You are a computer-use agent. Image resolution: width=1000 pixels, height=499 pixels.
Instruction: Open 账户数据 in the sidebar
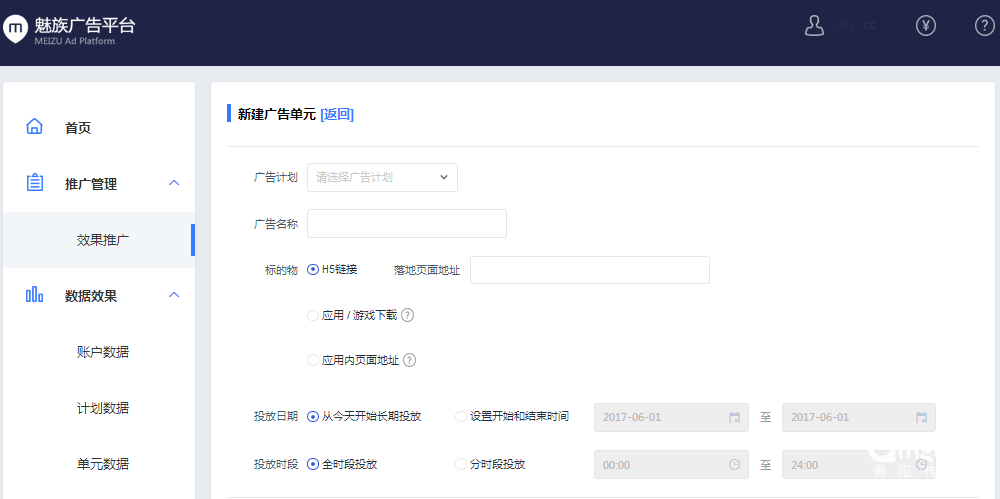click(x=103, y=352)
